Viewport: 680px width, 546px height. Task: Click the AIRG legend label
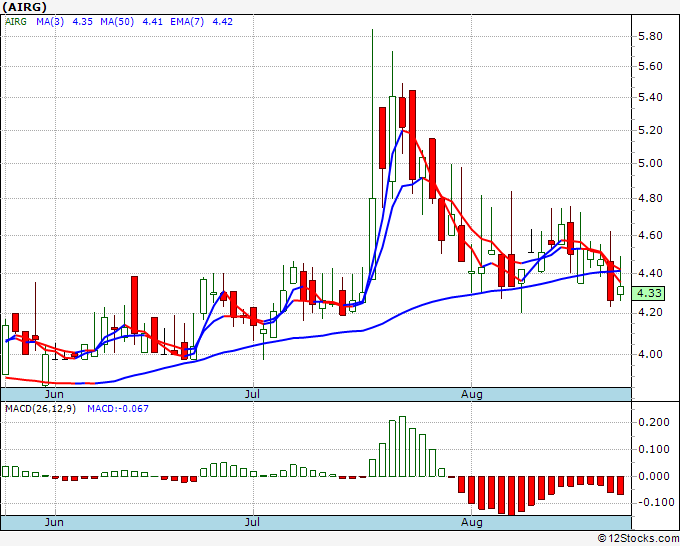[16, 21]
